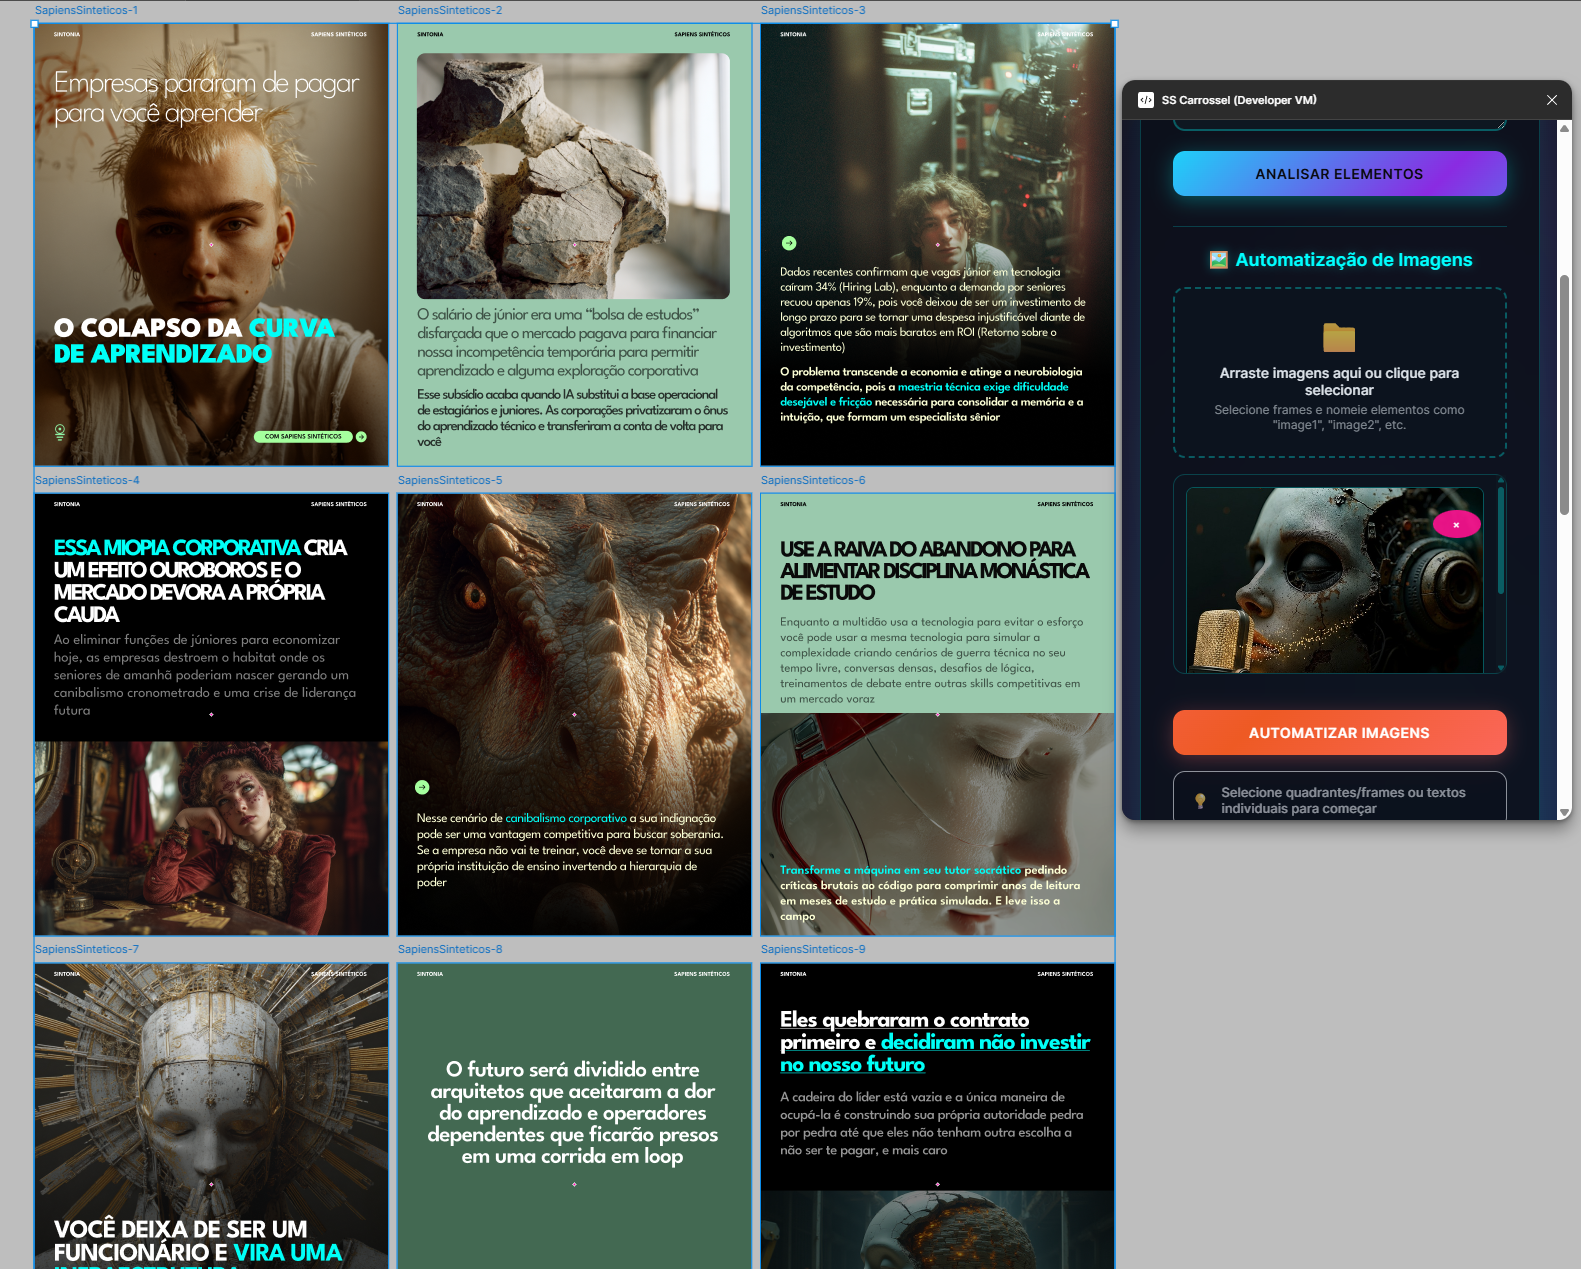Click the image preview list scrollbar thumb
The image size is (1581, 1269).
tap(1500, 540)
